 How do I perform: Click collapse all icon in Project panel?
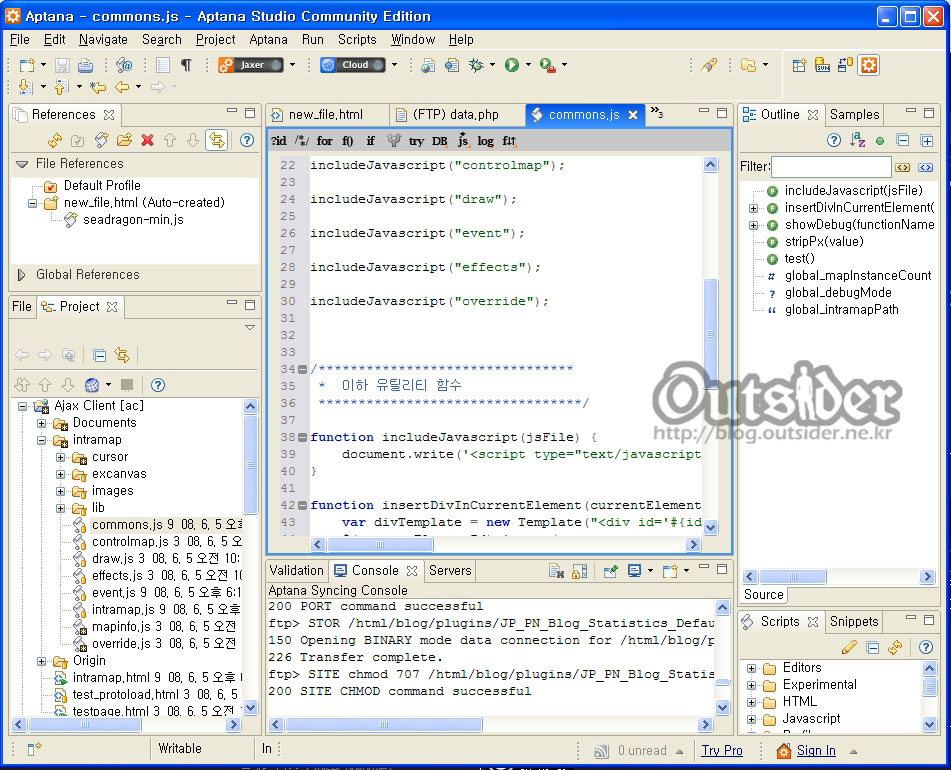click(99, 355)
